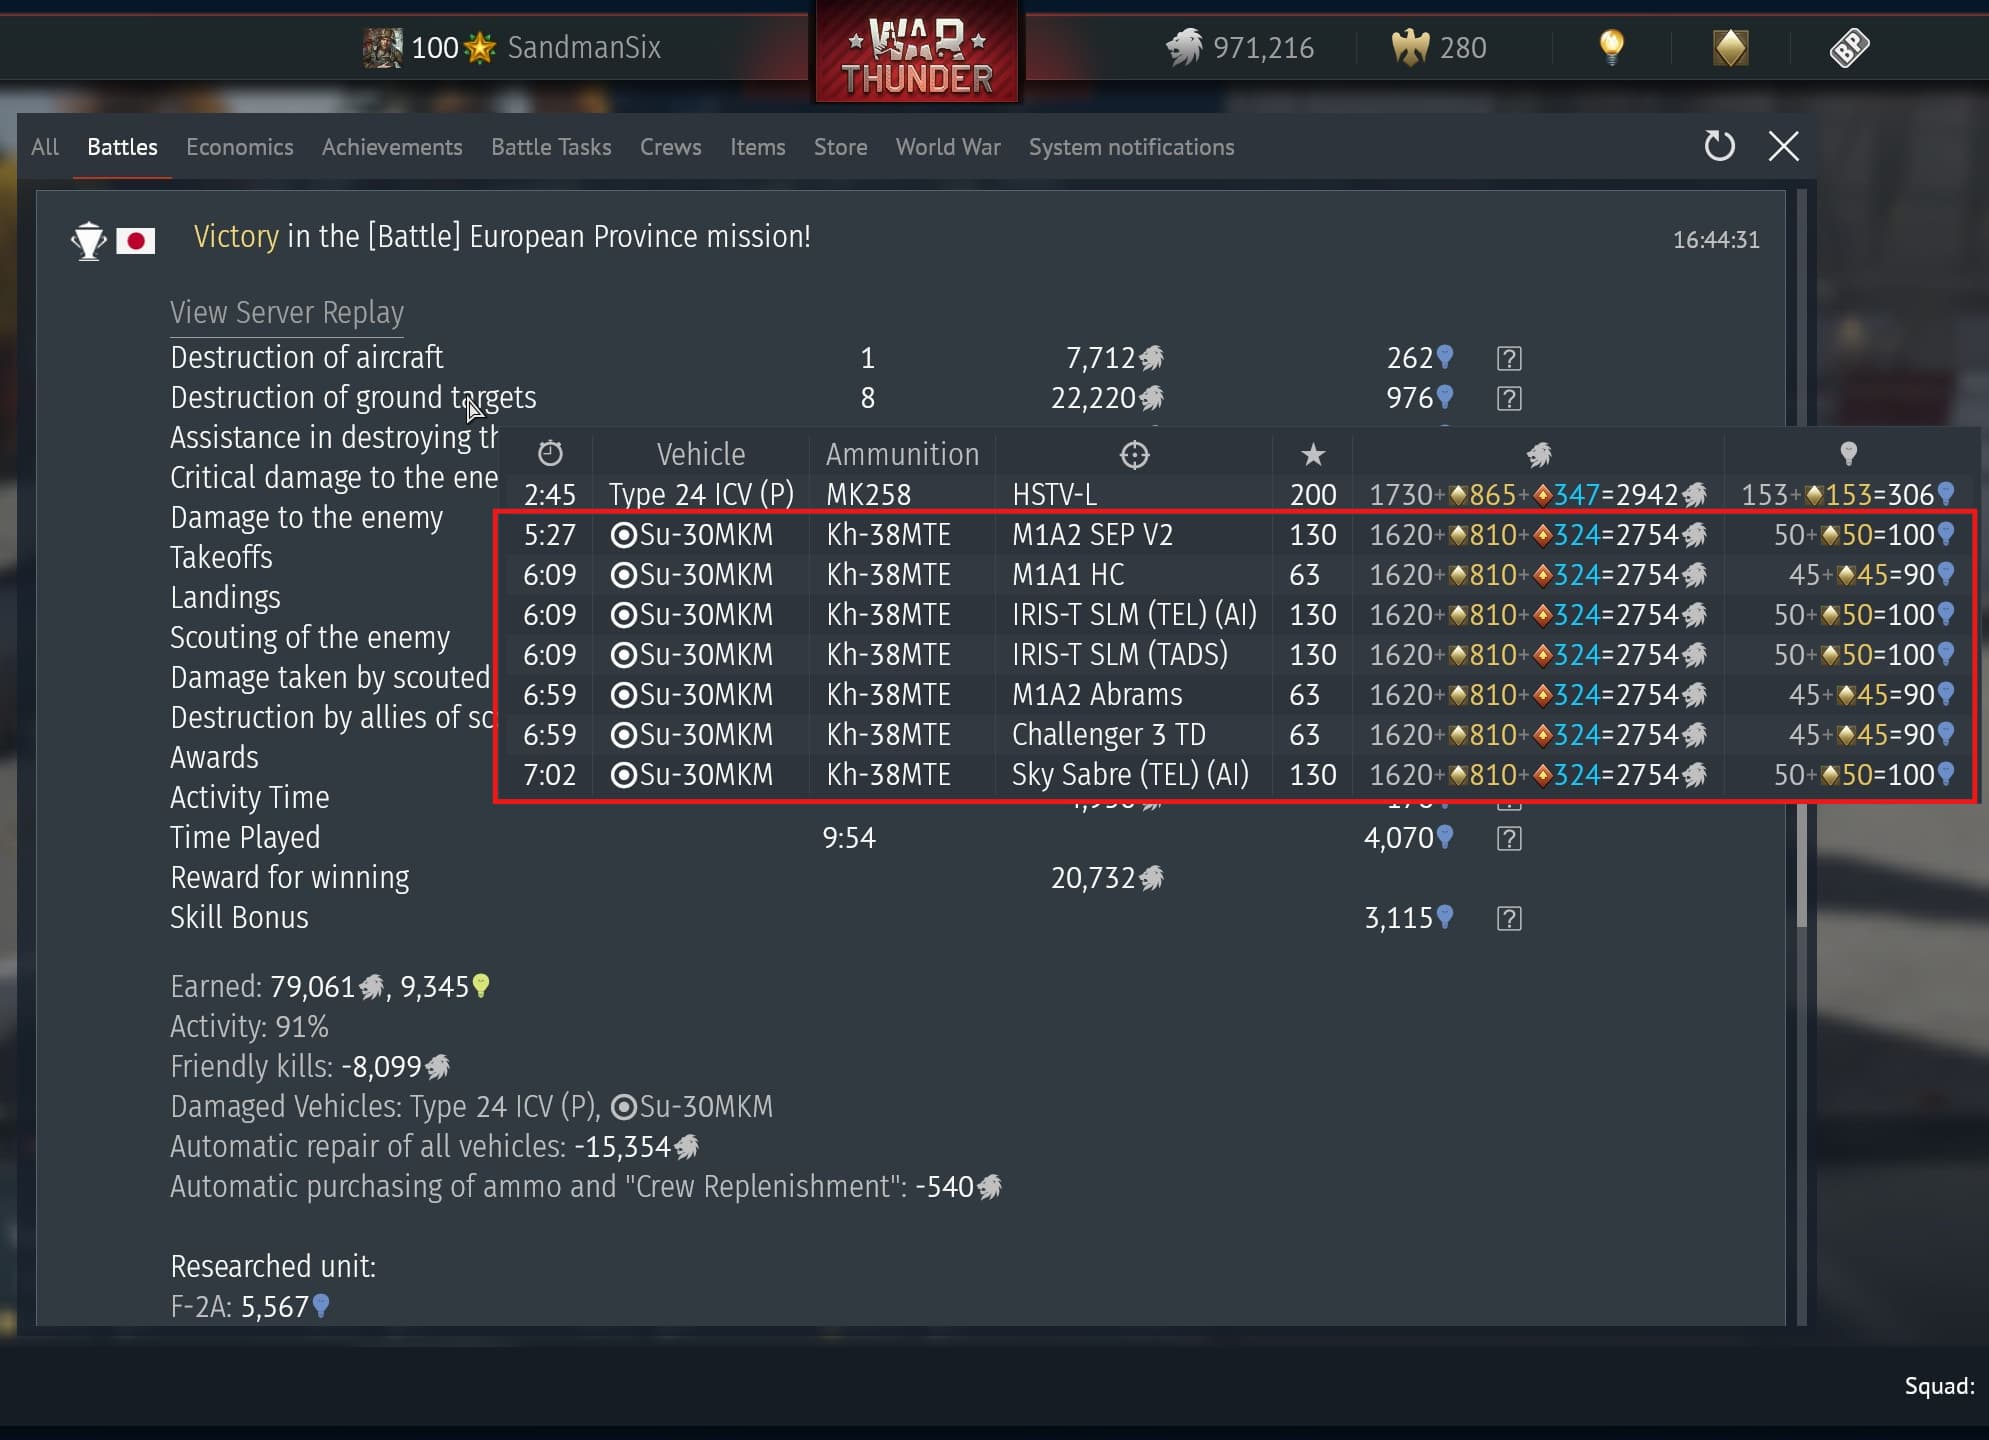Open the Battle Pass BP icon

(x=1849, y=47)
